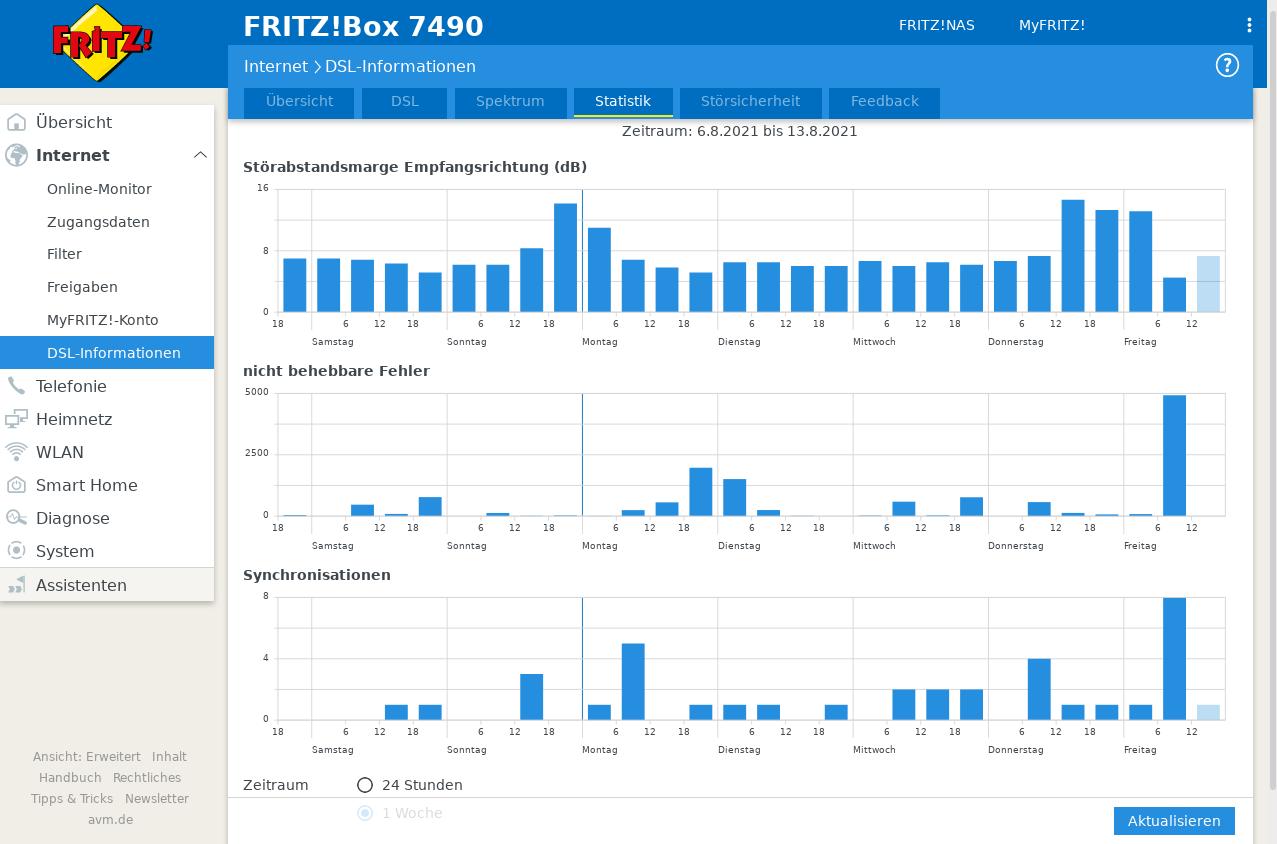The width and height of the screenshot is (1277, 844).
Task: Click the Smart Home icon in the sidebar
Action: coord(16,485)
